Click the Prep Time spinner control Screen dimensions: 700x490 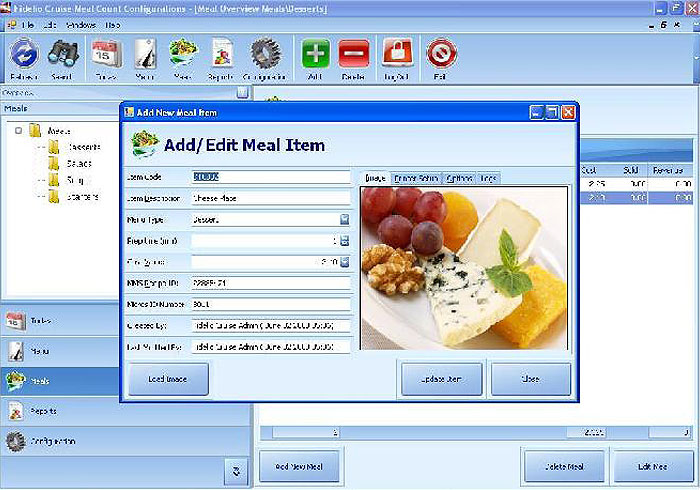pyautogui.click(x=344, y=241)
